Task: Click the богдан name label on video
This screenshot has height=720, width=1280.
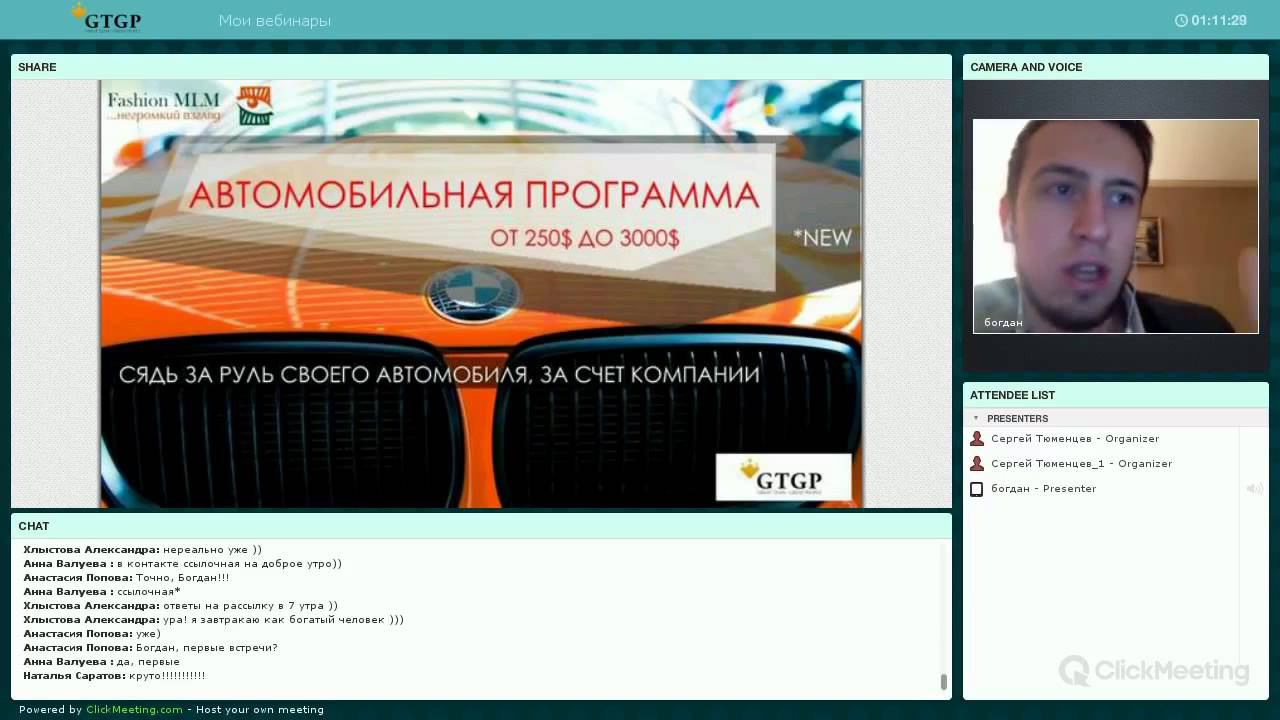Action: coord(1003,323)
